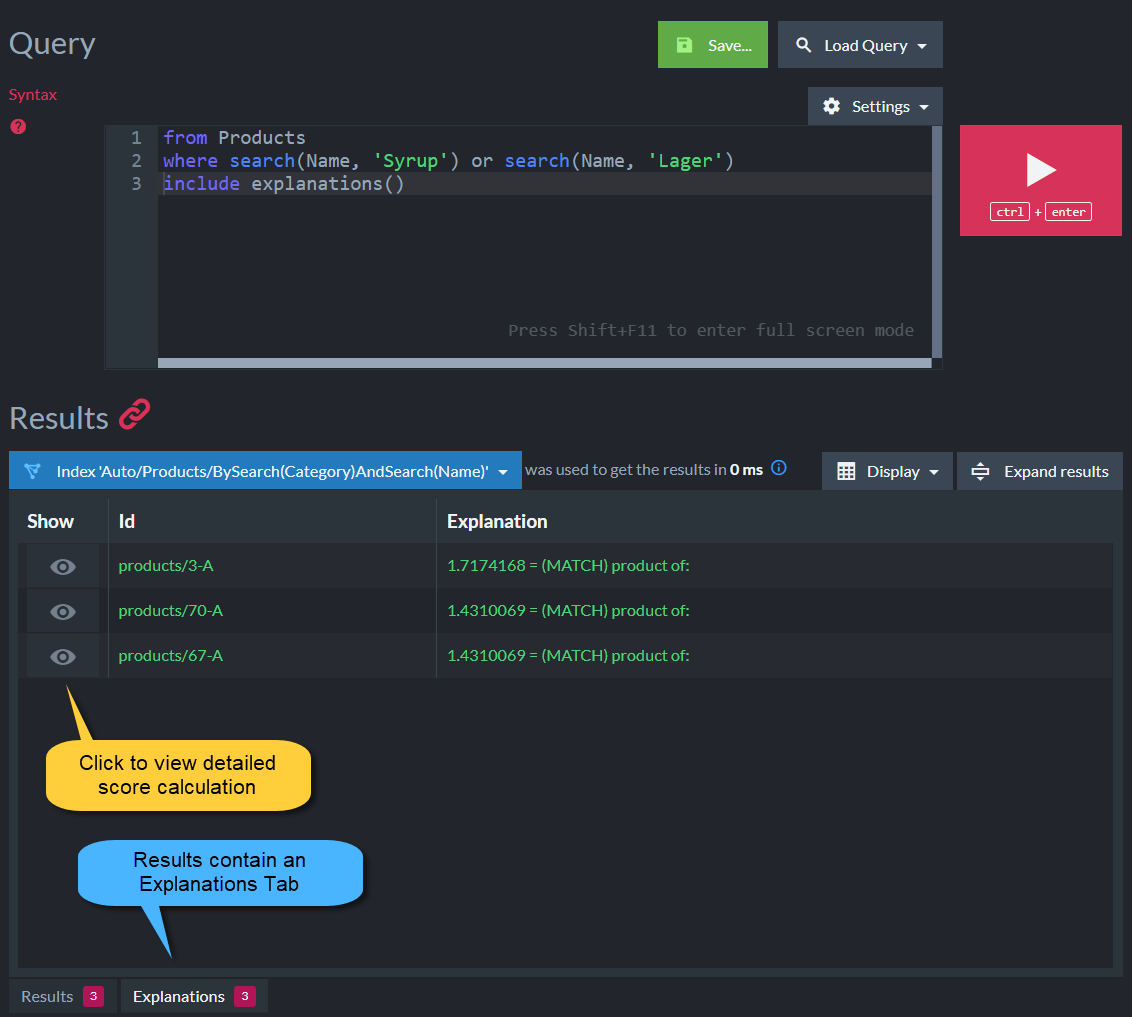
Task: Select the Explanations tab
Action: coord(194,997)
